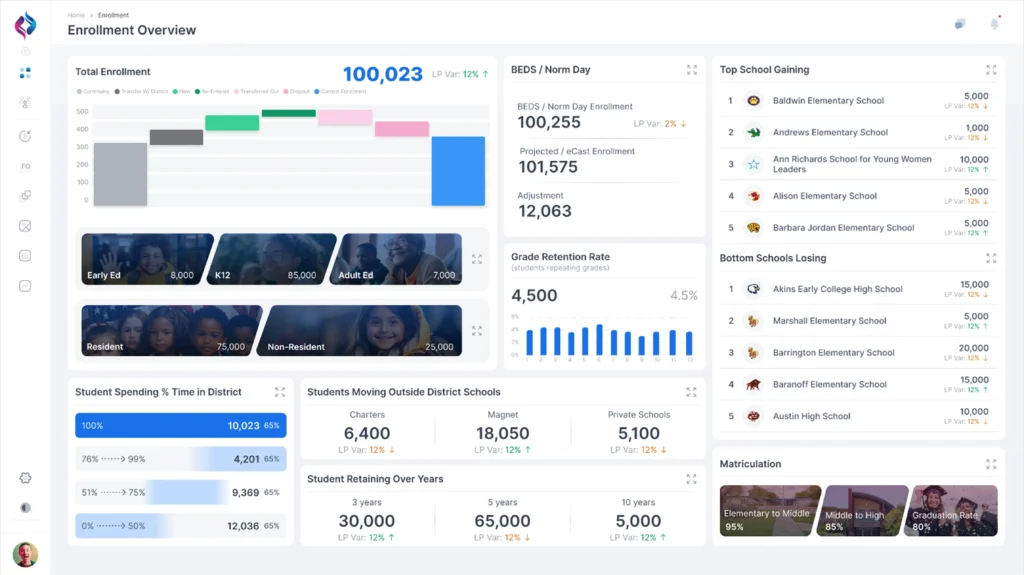Open user profile avatar
The width and height of the screenshot is (1024, 575).
tap(25, 554)
